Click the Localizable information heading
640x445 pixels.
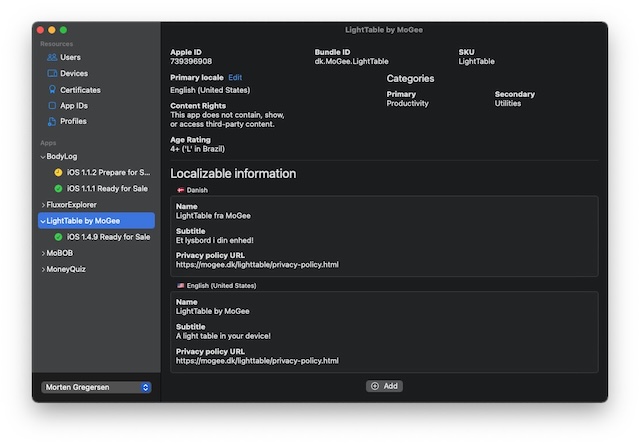tap(233, 174)
